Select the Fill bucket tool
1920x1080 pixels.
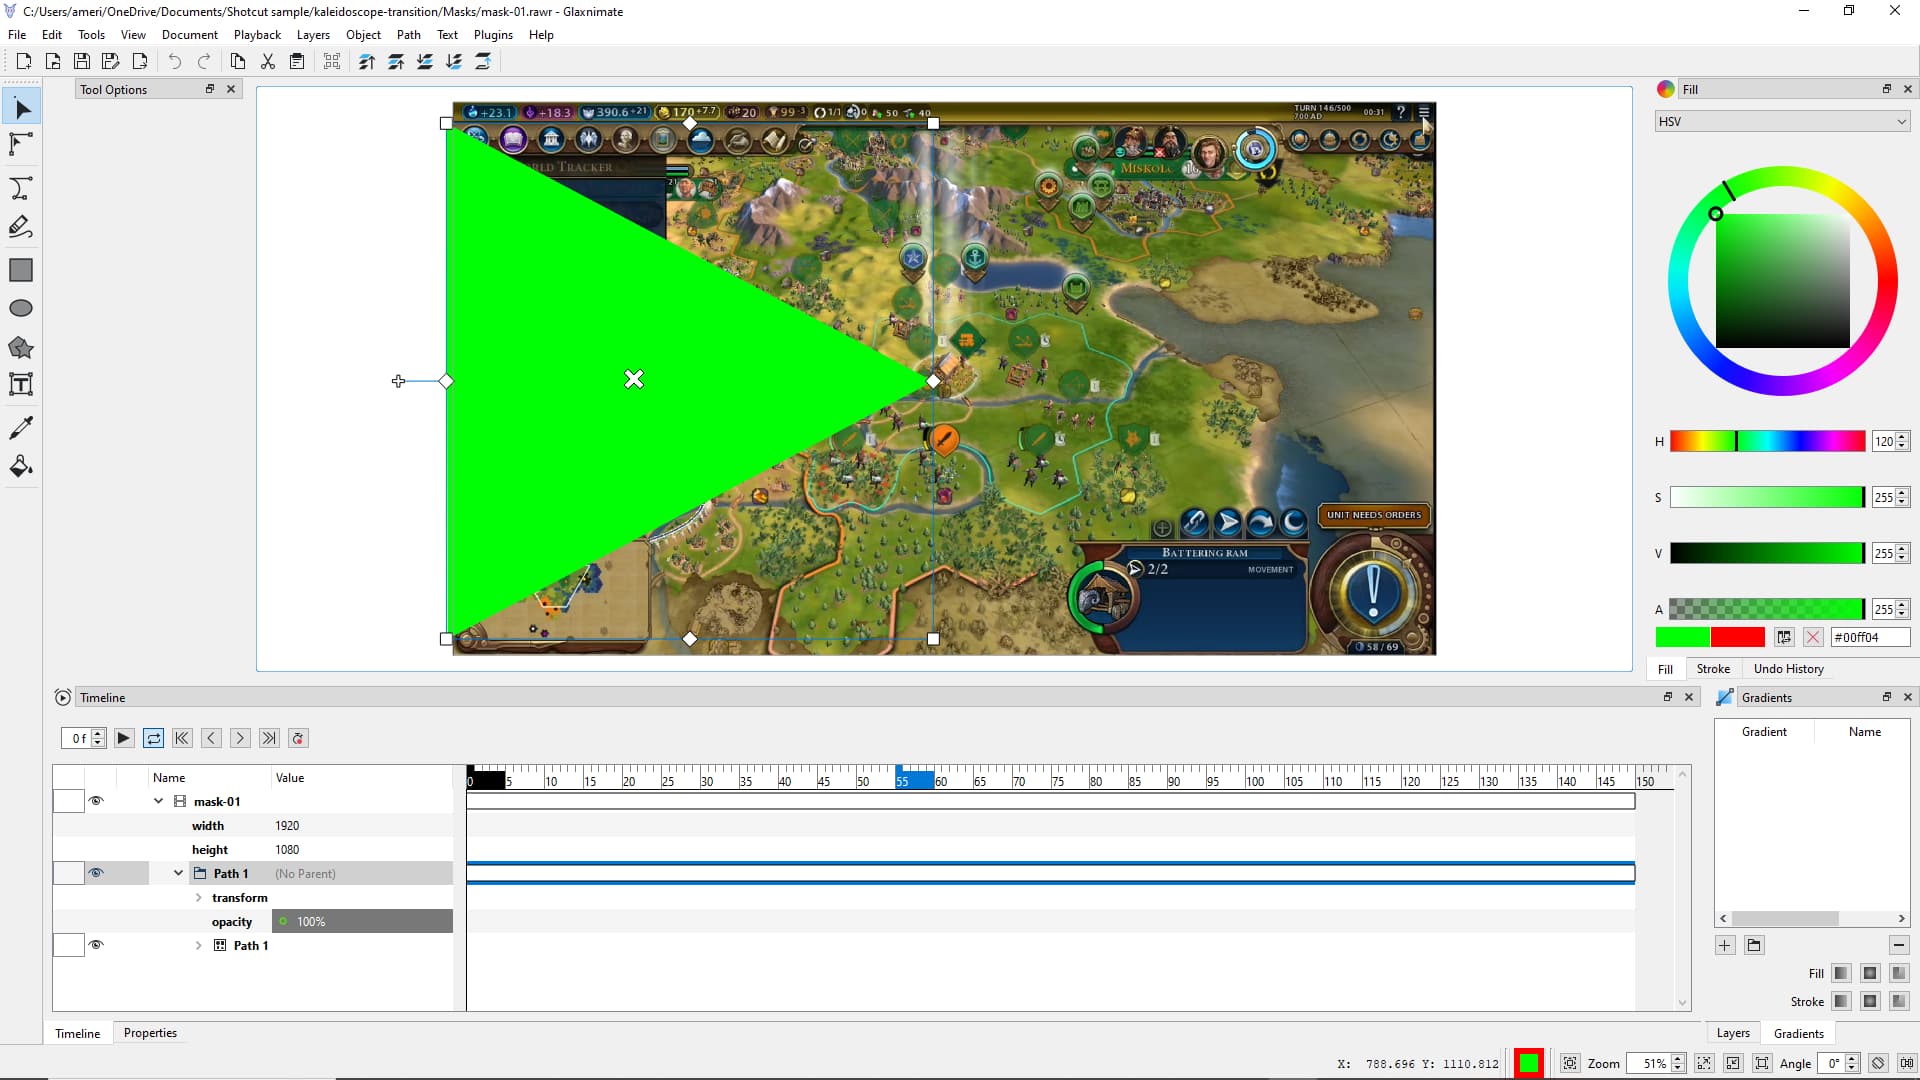tap(21, 466)
